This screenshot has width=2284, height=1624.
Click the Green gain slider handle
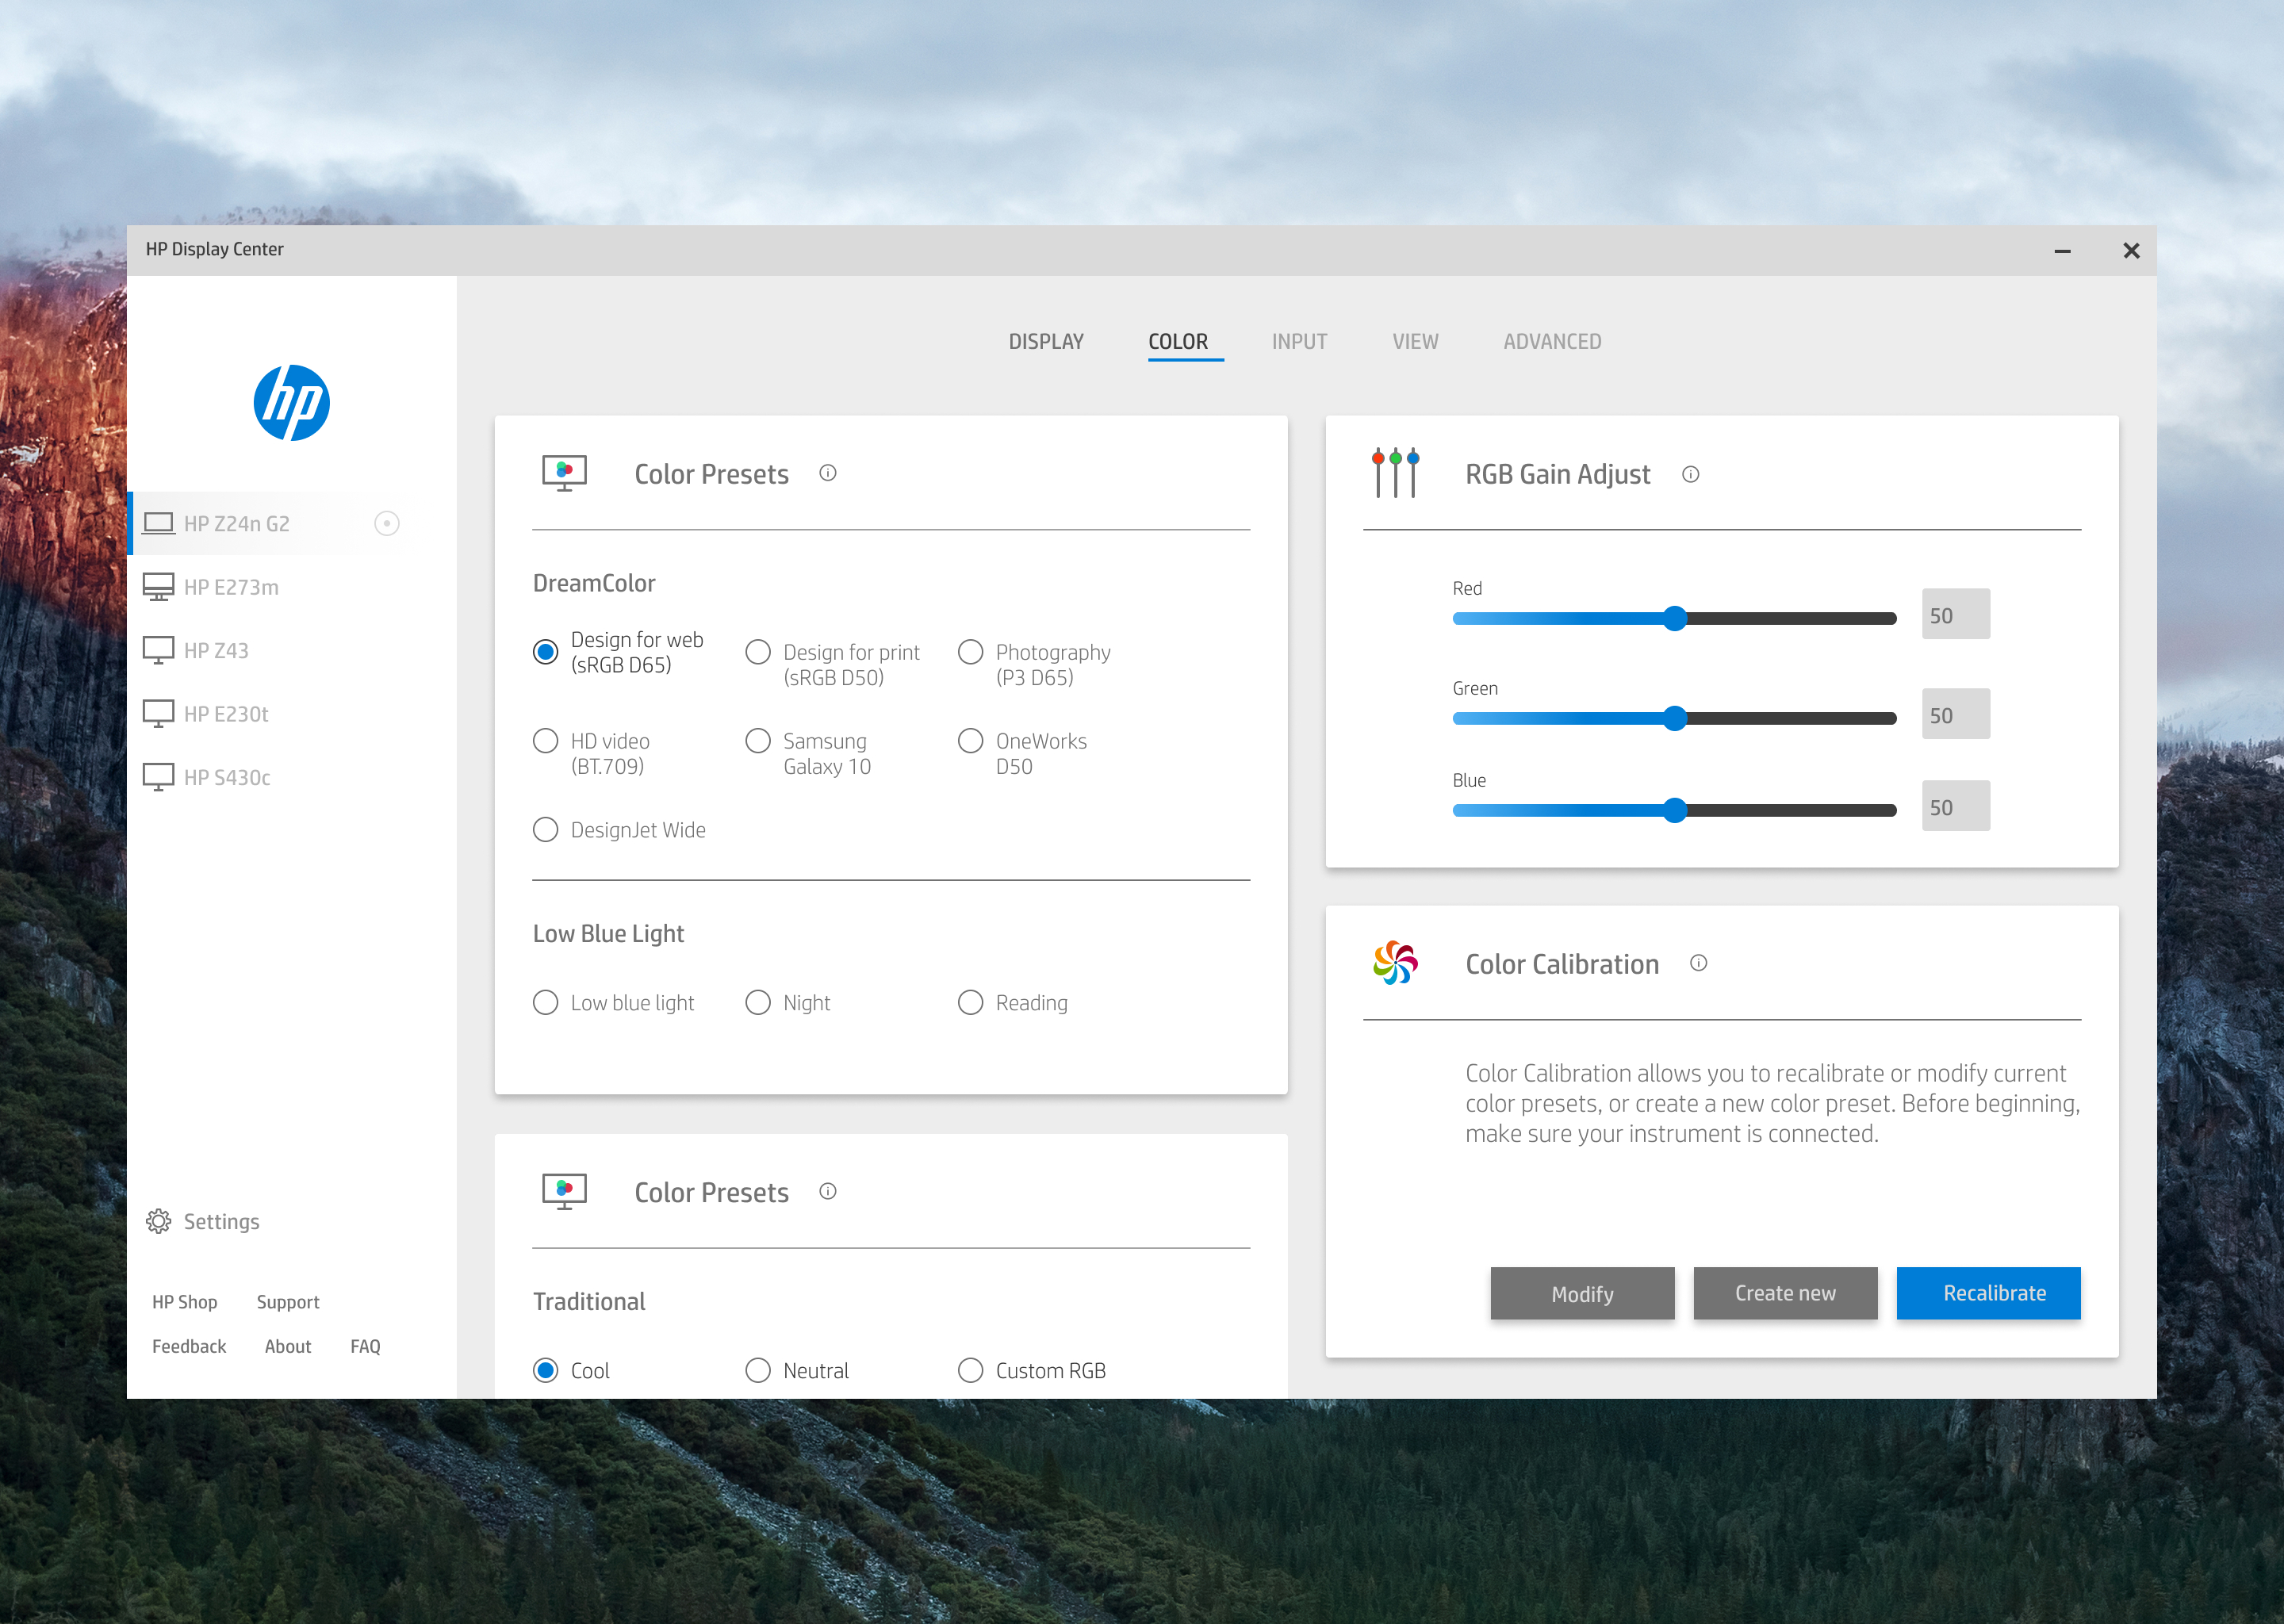click(x=1675, y=718)
